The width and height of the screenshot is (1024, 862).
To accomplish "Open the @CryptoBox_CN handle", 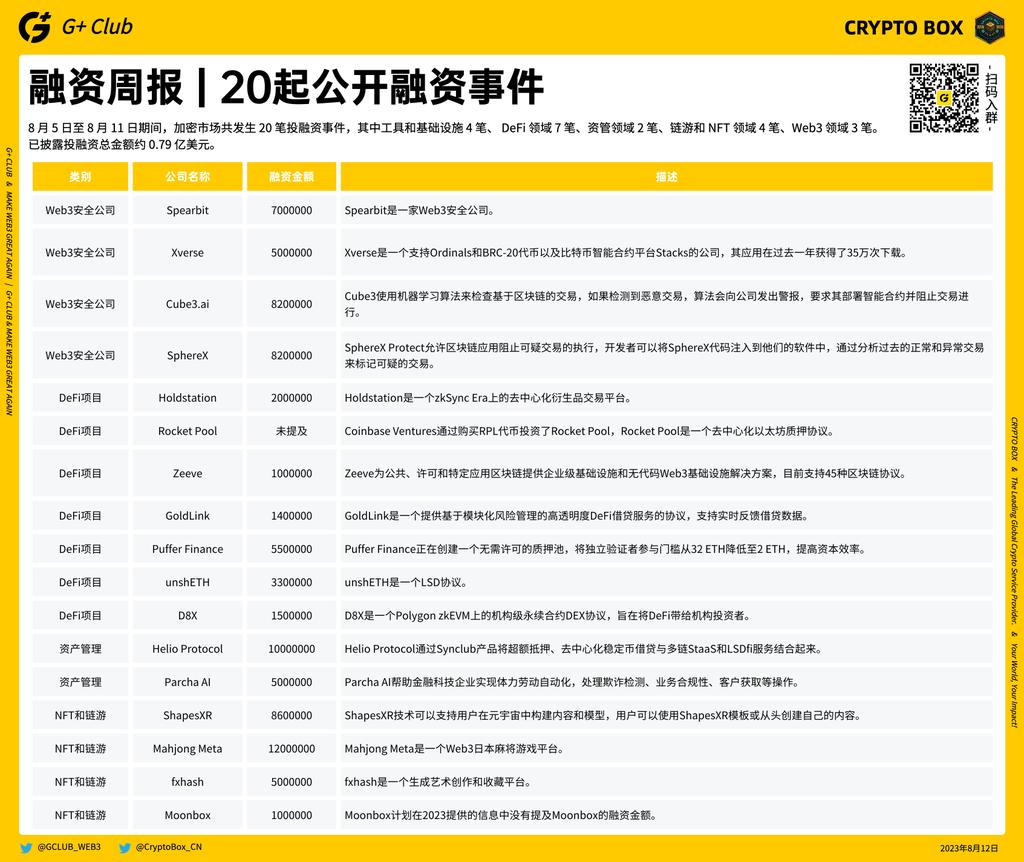I will 168,847.
